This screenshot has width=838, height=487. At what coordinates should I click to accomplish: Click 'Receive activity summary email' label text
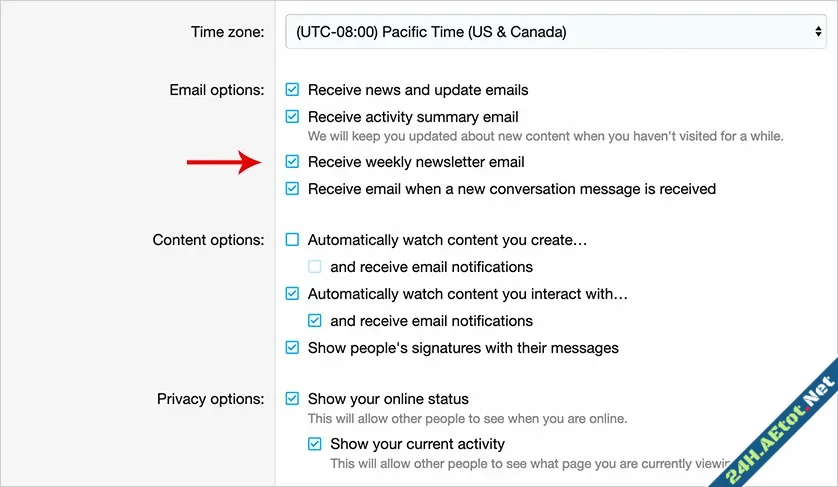coord(413,117)
